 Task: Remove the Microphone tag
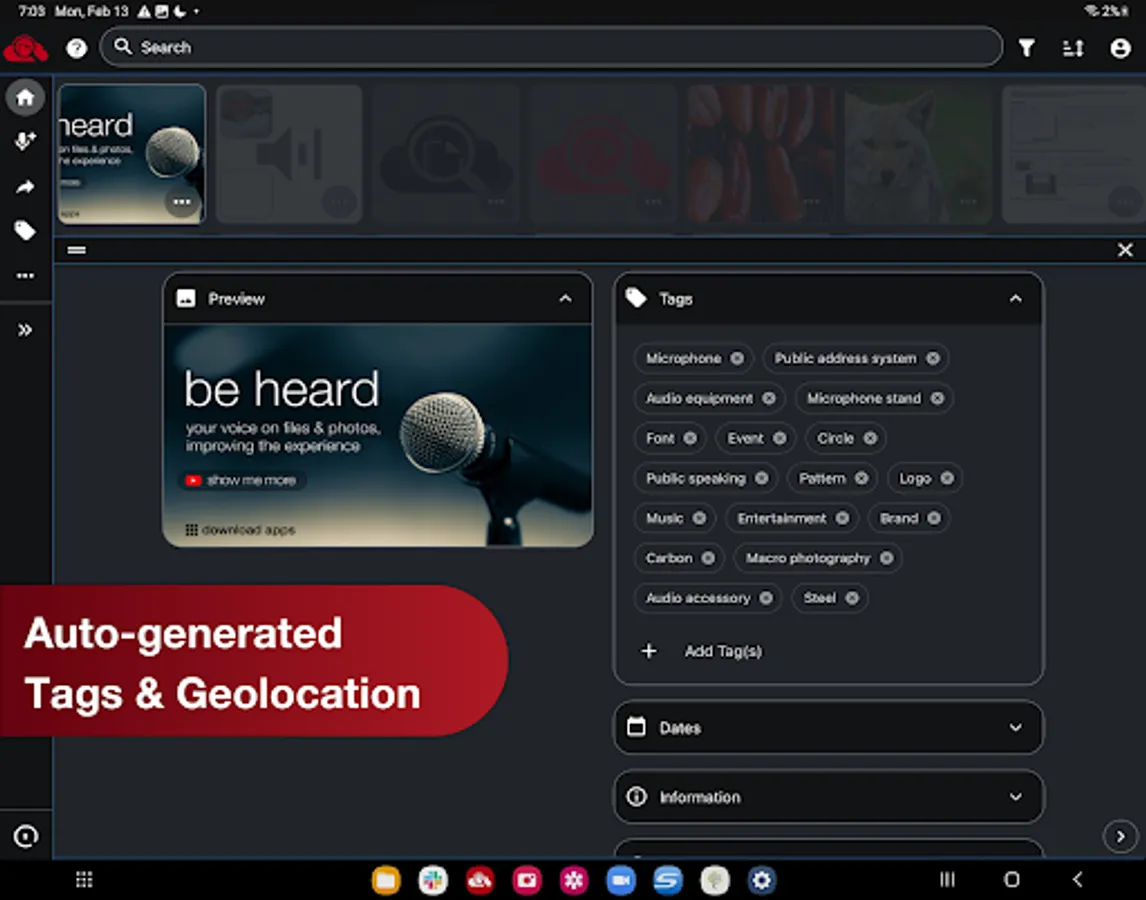pos(737,358)
